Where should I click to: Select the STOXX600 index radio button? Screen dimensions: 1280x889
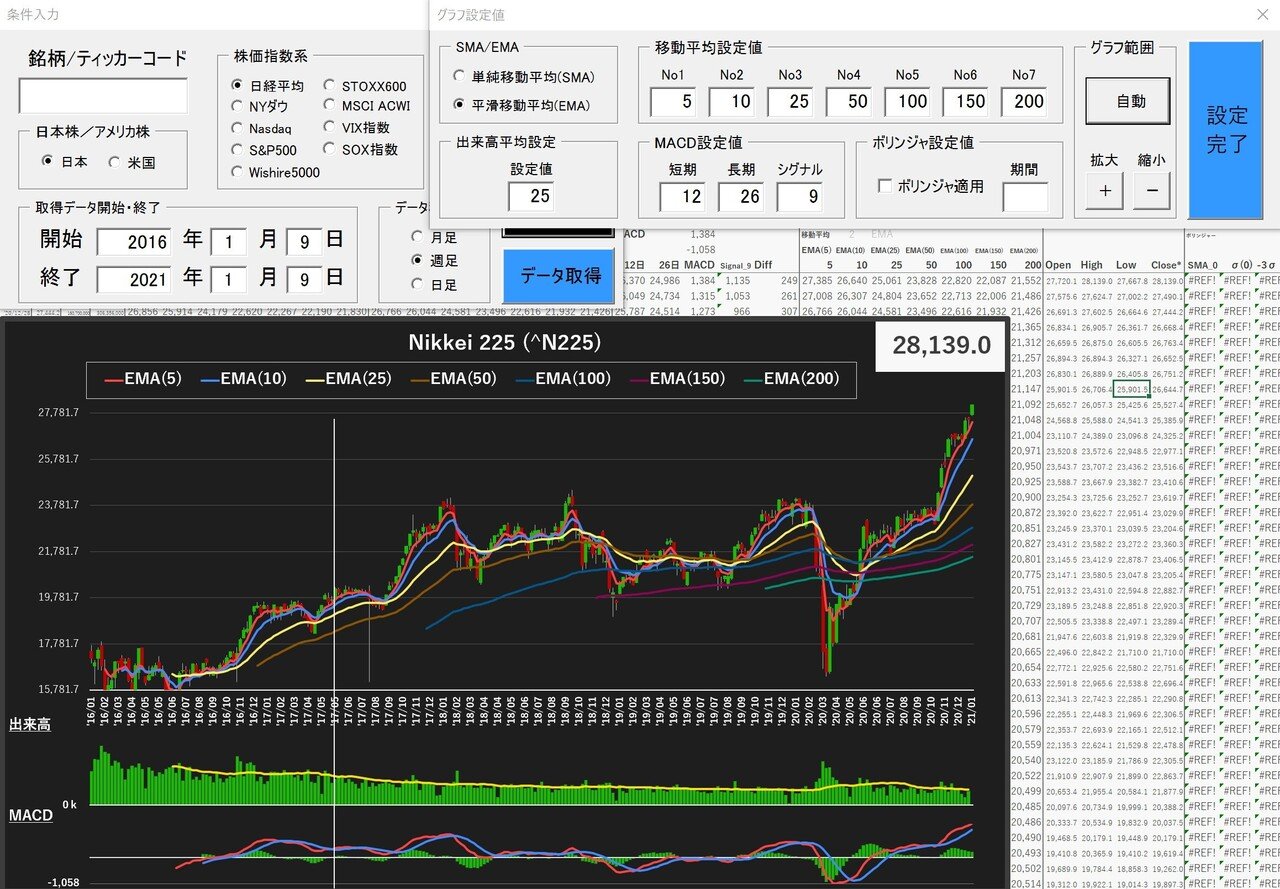tap(330, 86)
